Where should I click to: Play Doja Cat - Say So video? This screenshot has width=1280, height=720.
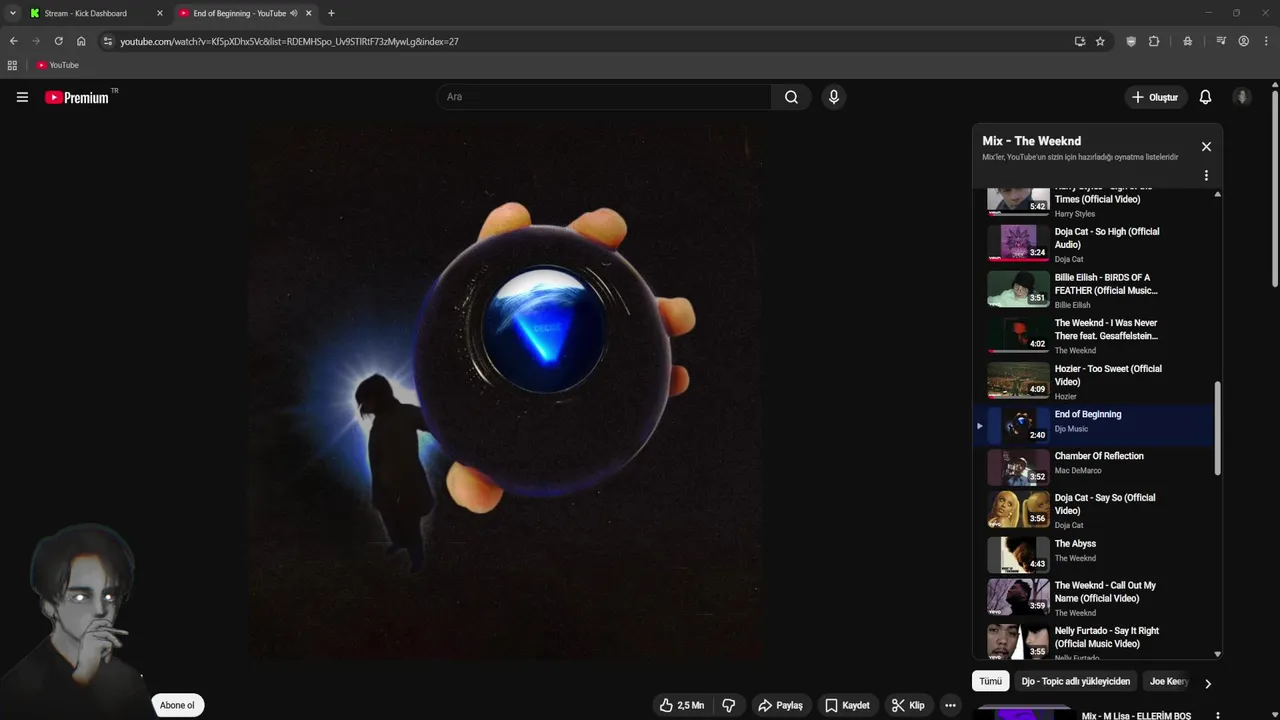click(1095, 509)
